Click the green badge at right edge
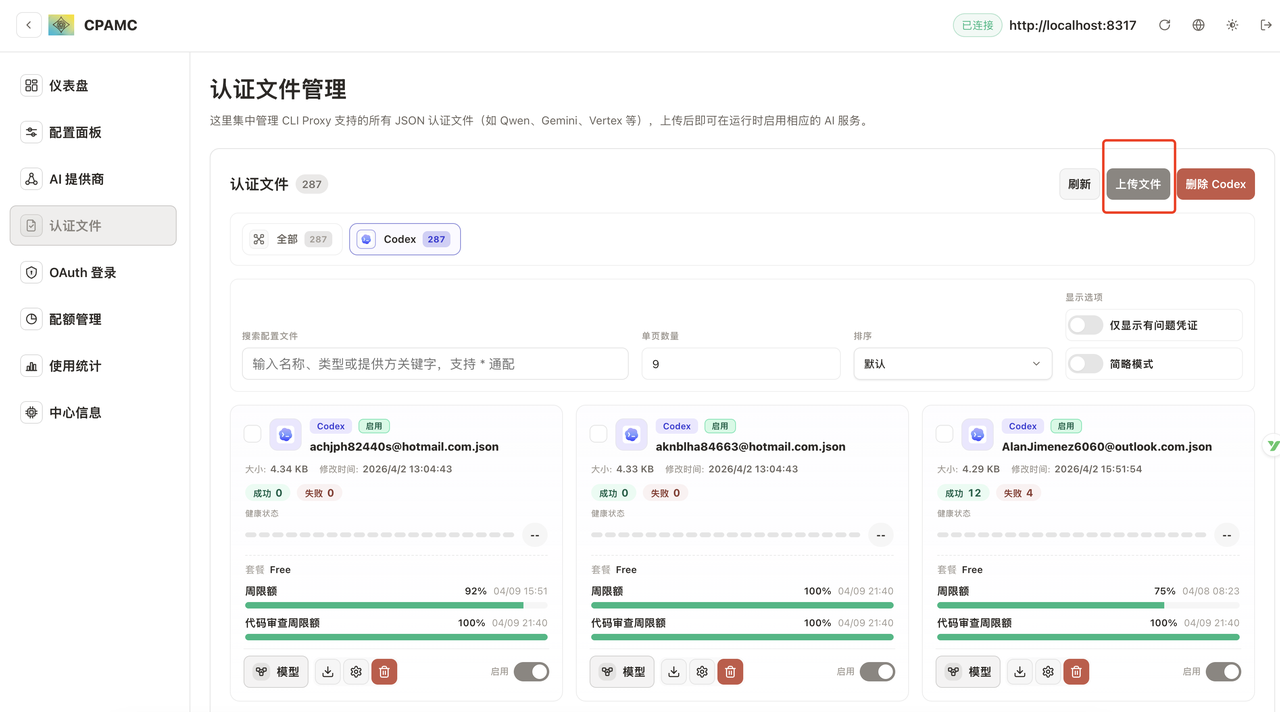The width and height of the screenshot is (1280, 712). (1272, 445)
